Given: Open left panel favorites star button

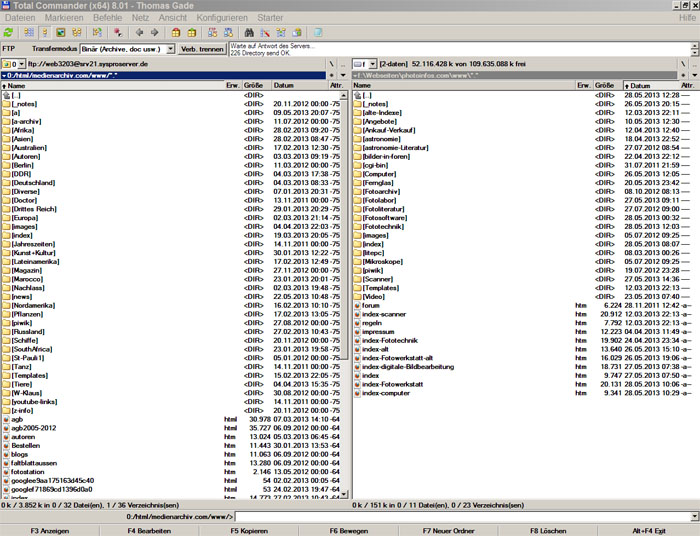Looking at the screenshot, I should [x=331, y=75].
